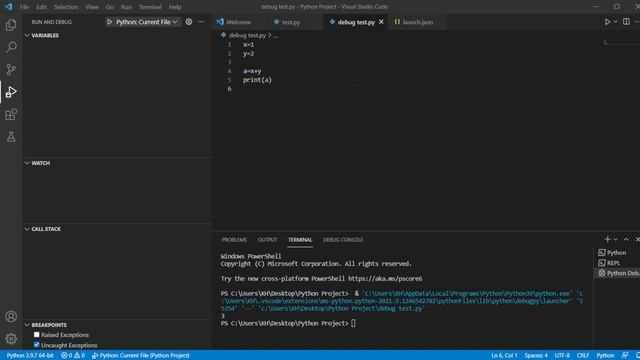Close the debug test.py tab
This screenshot has height=360, width=640.
[x=381, y=22]
